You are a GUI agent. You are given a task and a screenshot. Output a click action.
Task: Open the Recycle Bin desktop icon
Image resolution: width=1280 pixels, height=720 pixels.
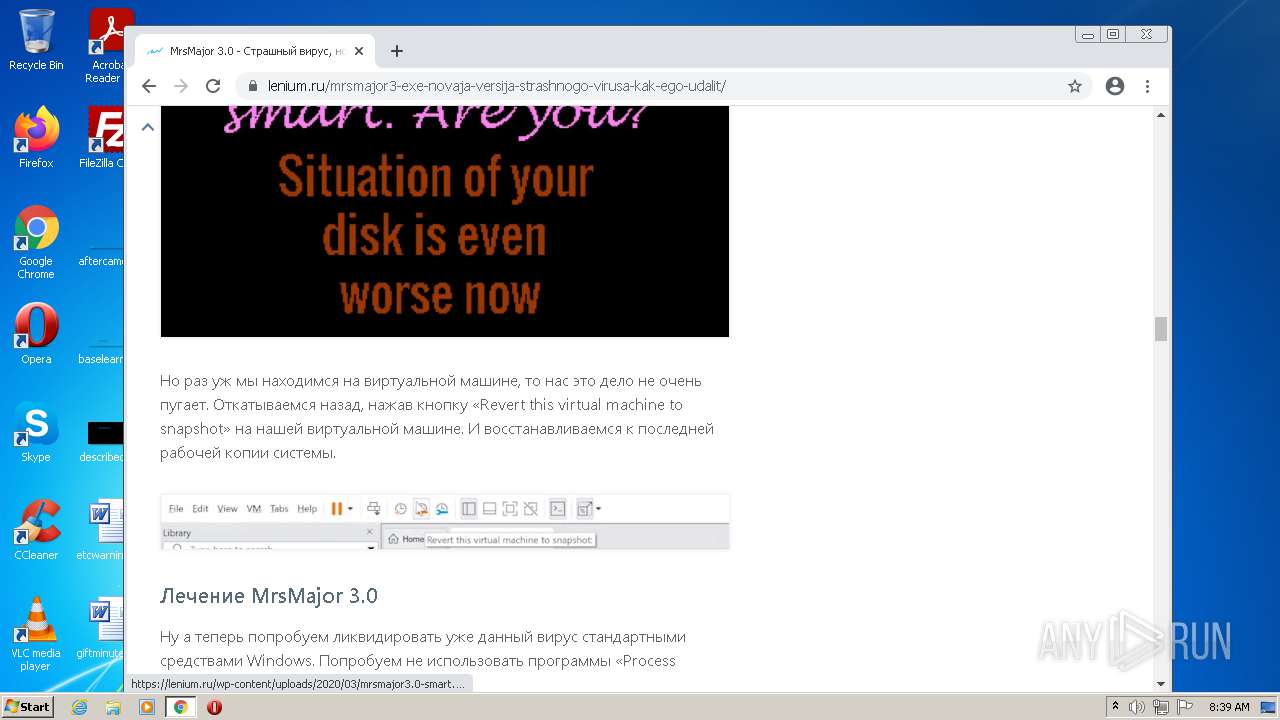point(36,40)
